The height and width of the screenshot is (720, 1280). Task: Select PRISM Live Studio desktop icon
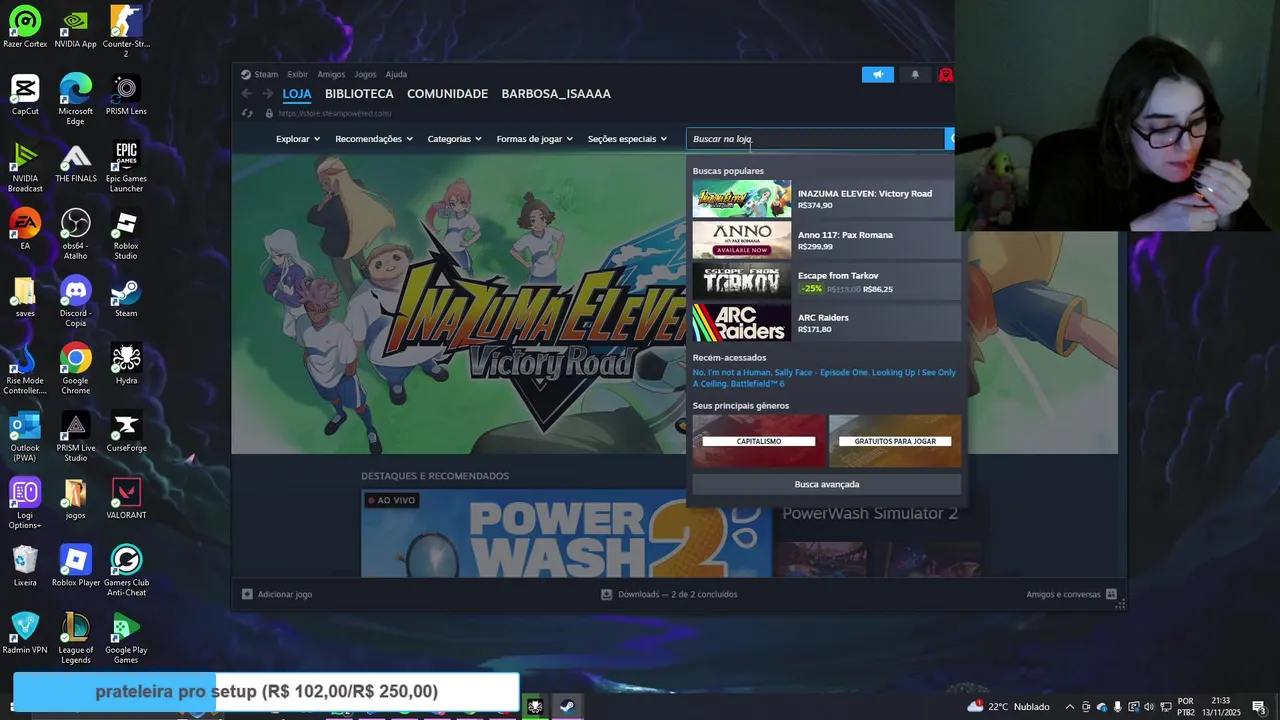75,436
